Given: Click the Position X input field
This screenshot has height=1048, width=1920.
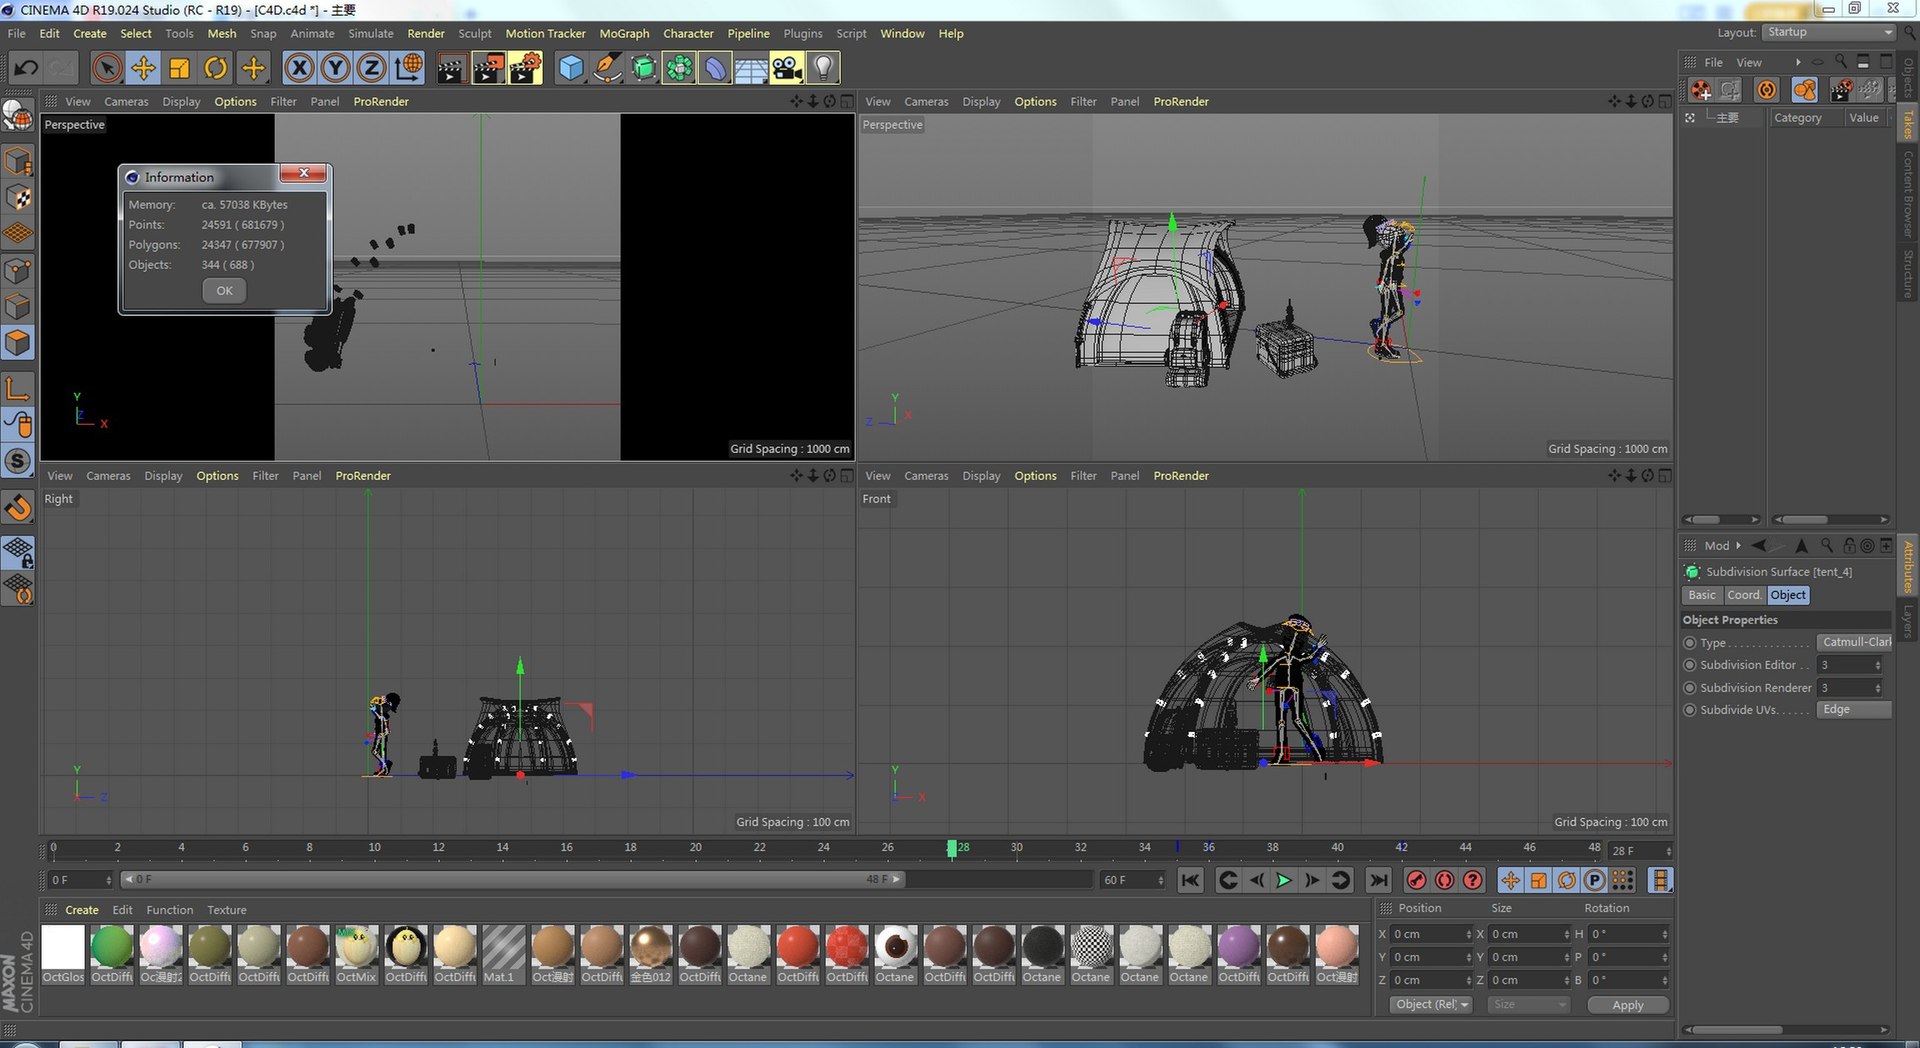Looking at the screenshot, I should [1432, 934].
